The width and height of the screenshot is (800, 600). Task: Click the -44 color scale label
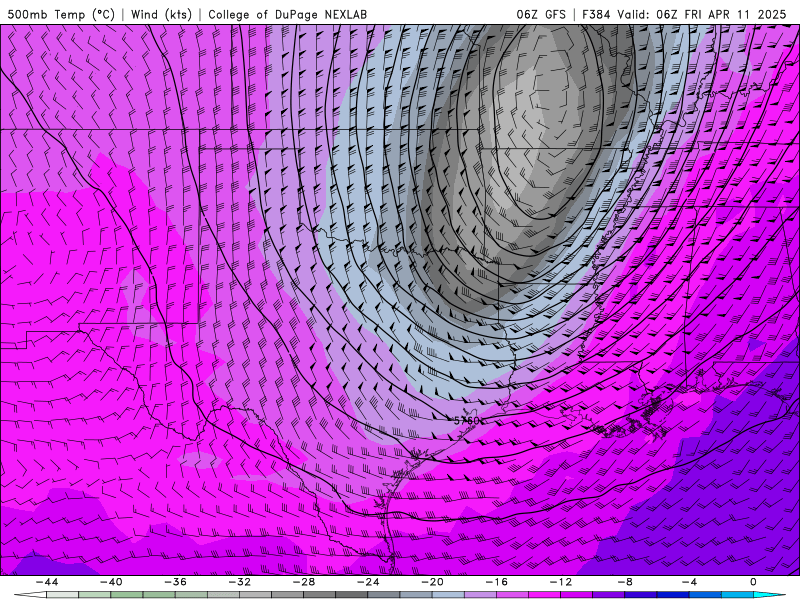tap(47, 582)
